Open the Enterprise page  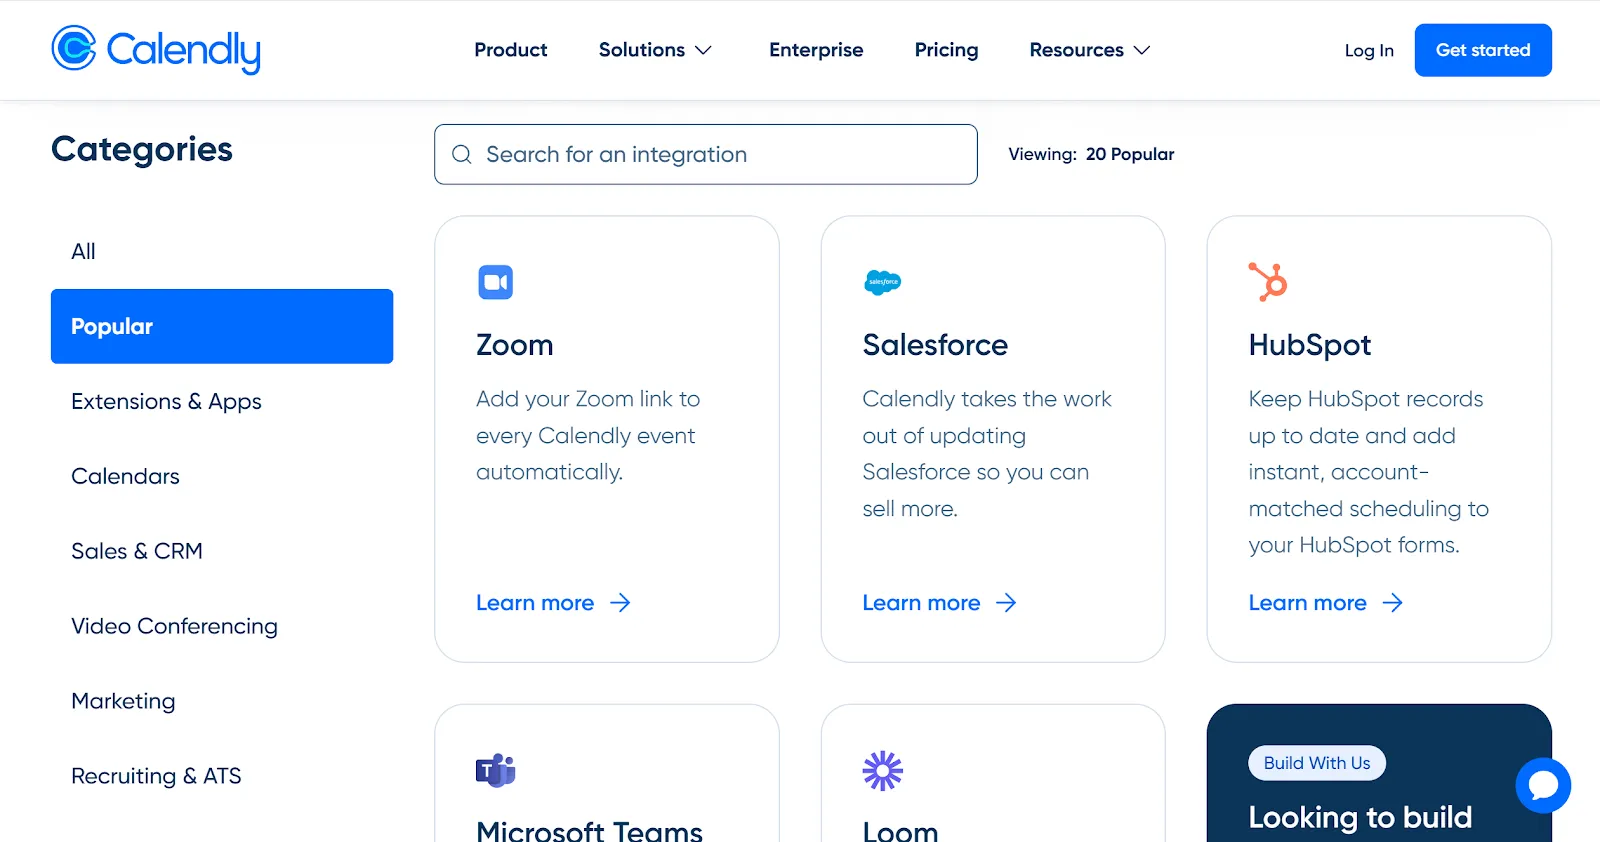click(816, 50)
